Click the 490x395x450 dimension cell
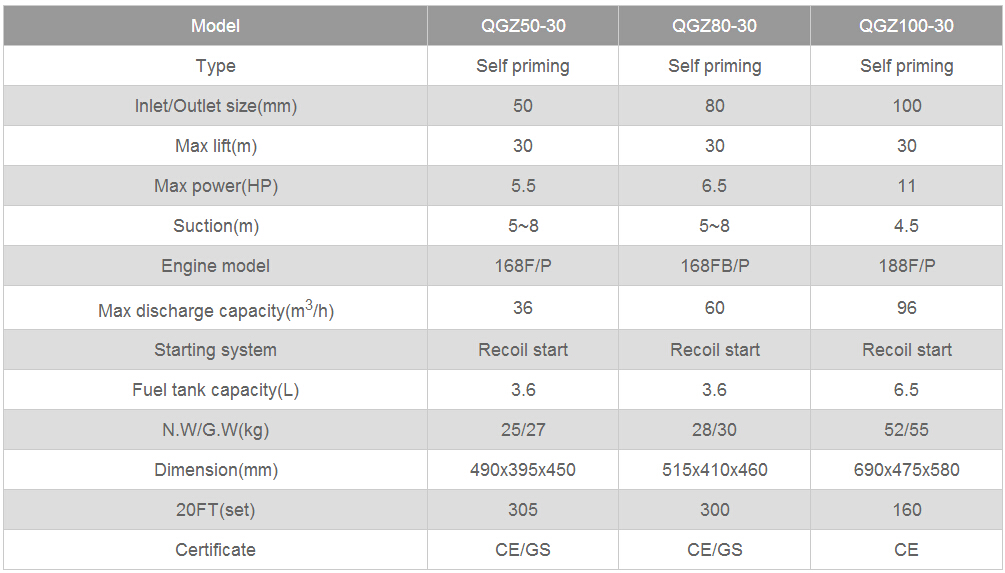The height and width of the screenshot is (573, 1005). [523, 470]
